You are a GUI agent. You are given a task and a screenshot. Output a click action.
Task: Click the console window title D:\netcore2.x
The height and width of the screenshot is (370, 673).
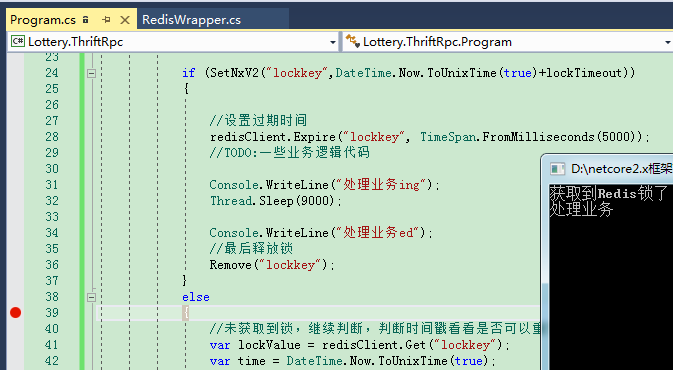(621, 169)
